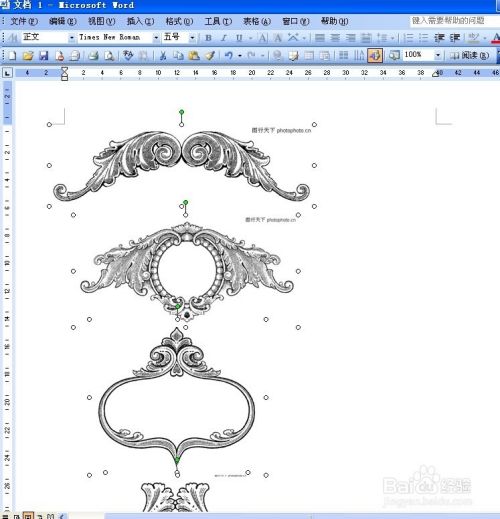Click the Format Painter brush icon
This screenshot has width=500, height=519.
coord(209,55)
